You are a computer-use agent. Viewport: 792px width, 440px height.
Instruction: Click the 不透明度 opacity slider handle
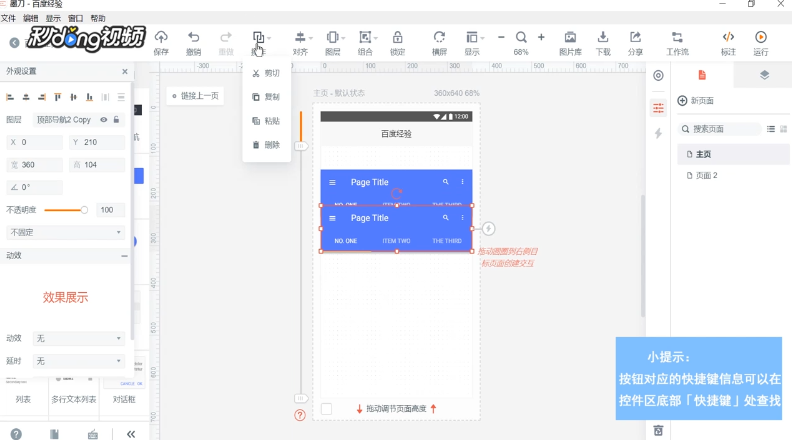click(x=84, y=210)
